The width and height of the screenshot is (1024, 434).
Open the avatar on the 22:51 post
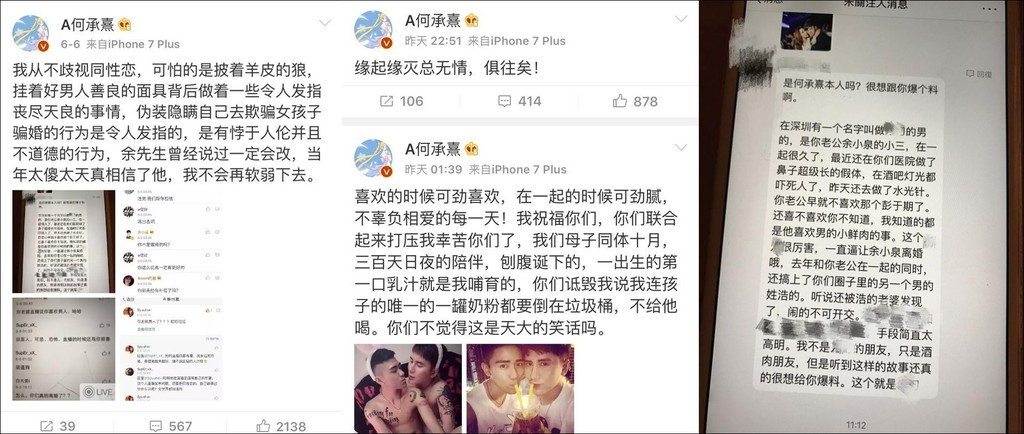(x=373, y=30)
